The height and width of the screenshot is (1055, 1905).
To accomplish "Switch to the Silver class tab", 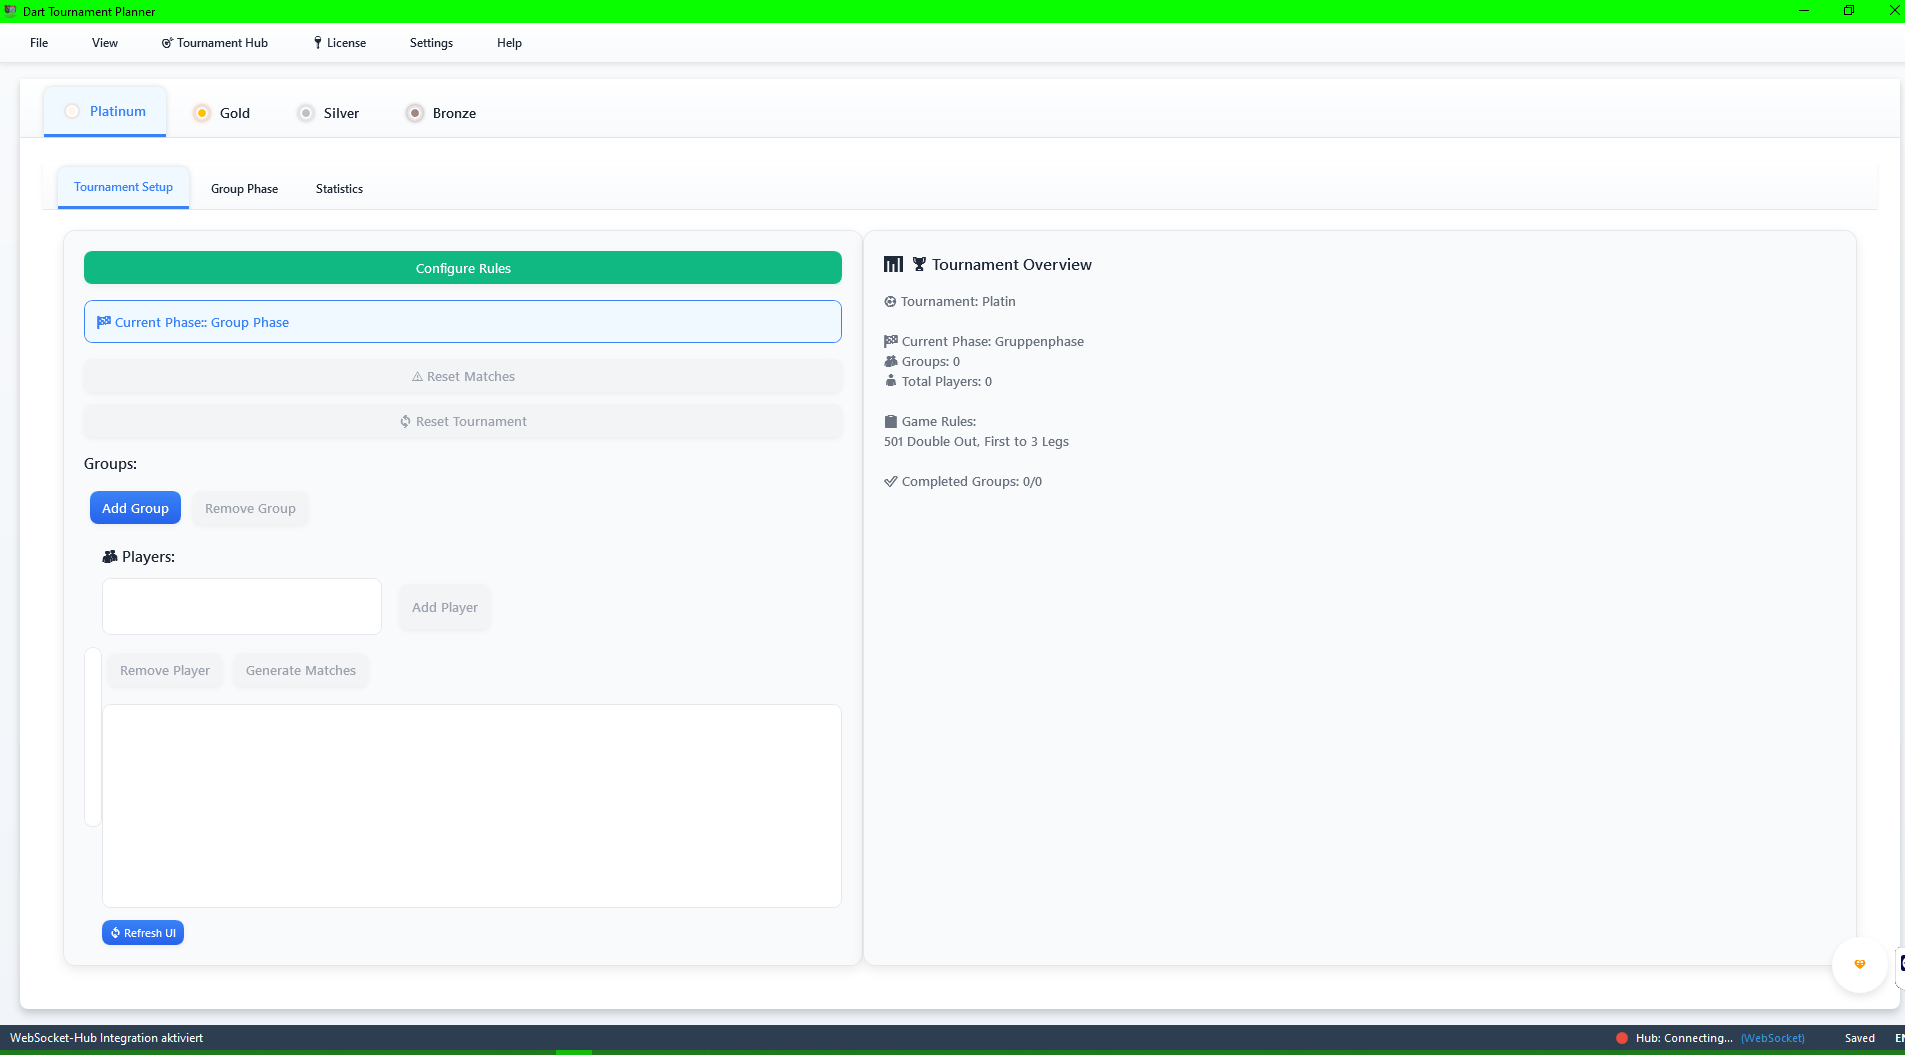I will (x=328, y=113).
